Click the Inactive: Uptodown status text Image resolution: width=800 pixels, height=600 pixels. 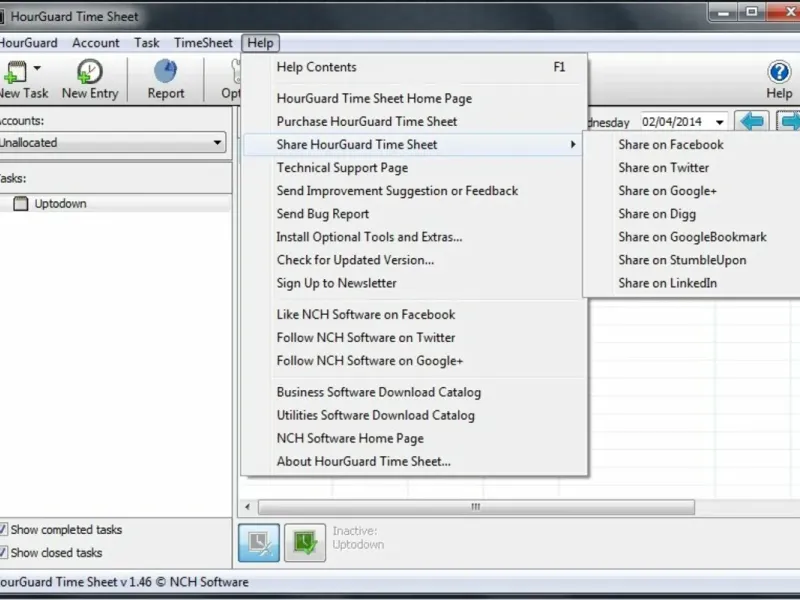click(x=358, y=538)
